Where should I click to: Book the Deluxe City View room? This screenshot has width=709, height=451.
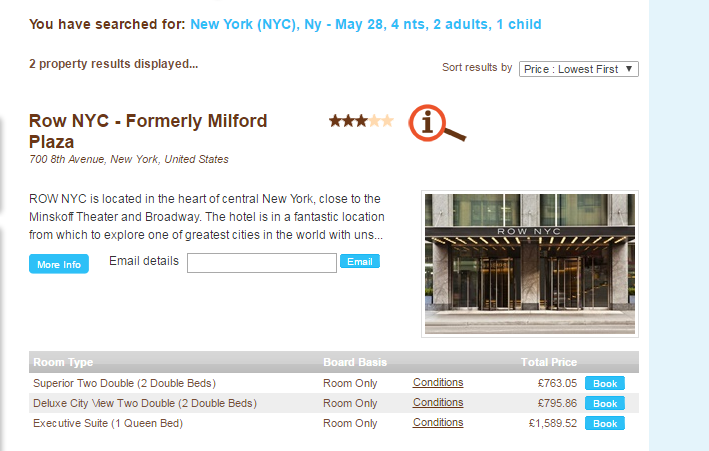click(x=604, y=403)
